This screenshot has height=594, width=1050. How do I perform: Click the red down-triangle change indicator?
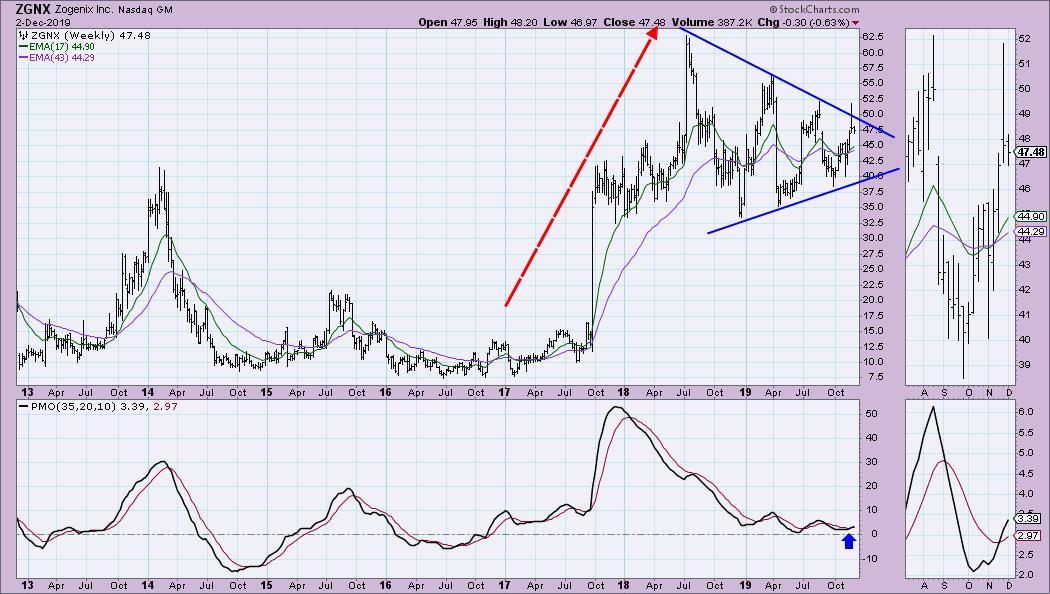tap(855, 23)
